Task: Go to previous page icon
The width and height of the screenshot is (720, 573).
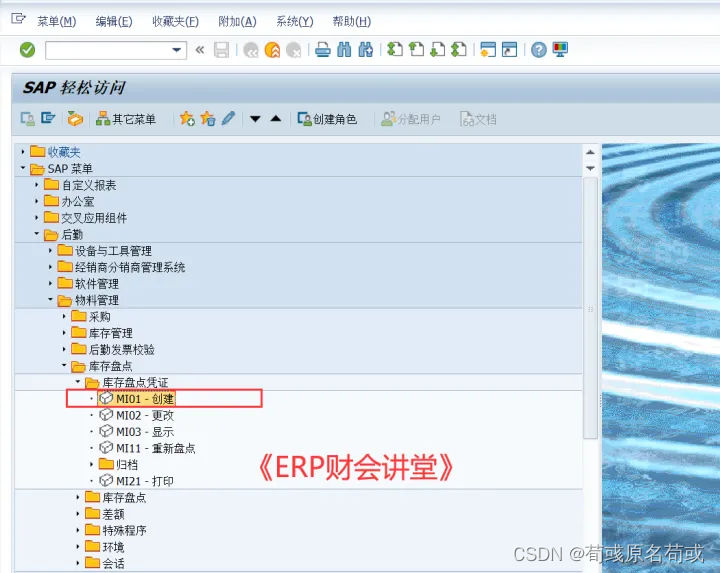Action: tap(416, 49)
